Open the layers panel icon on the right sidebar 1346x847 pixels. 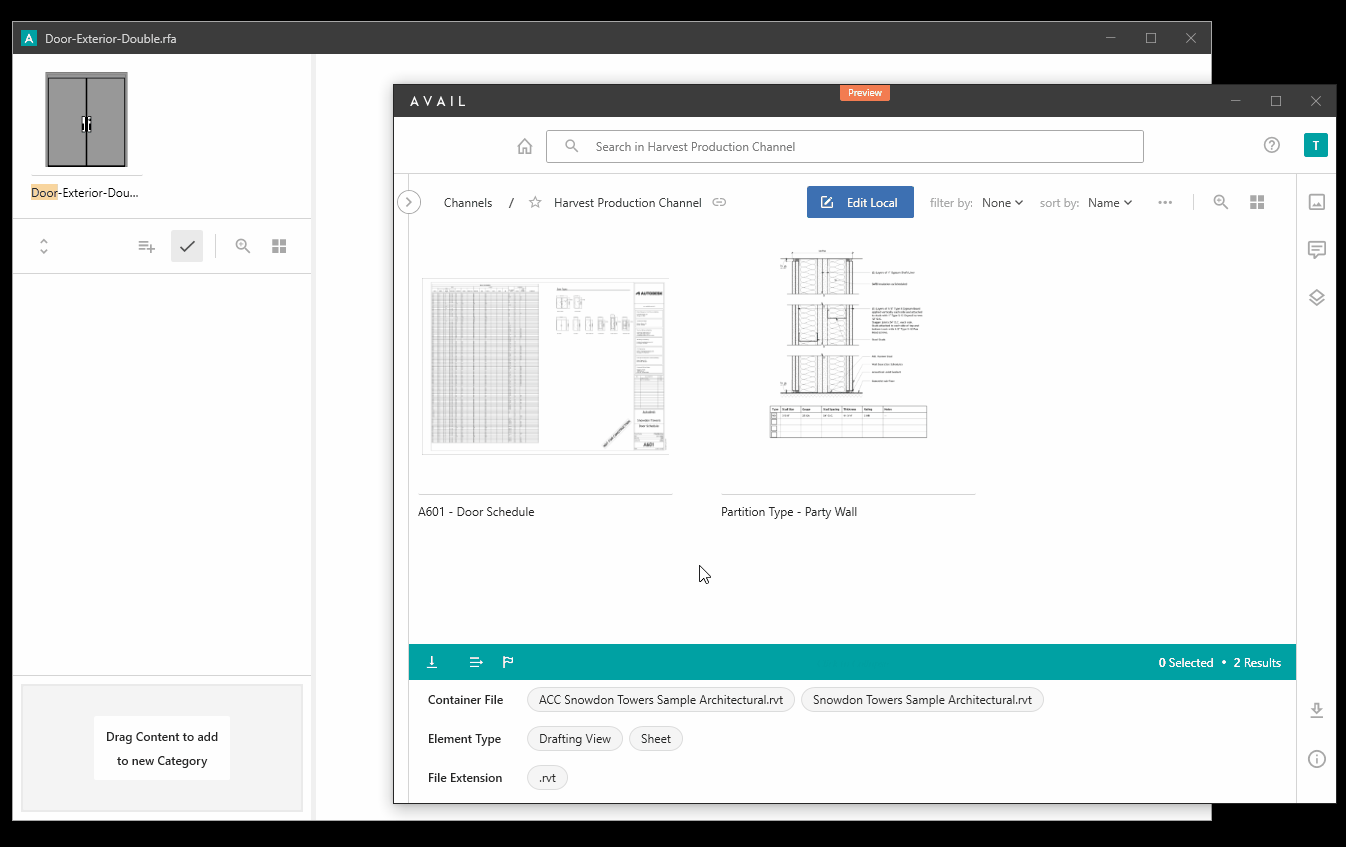coord(1316,297)
